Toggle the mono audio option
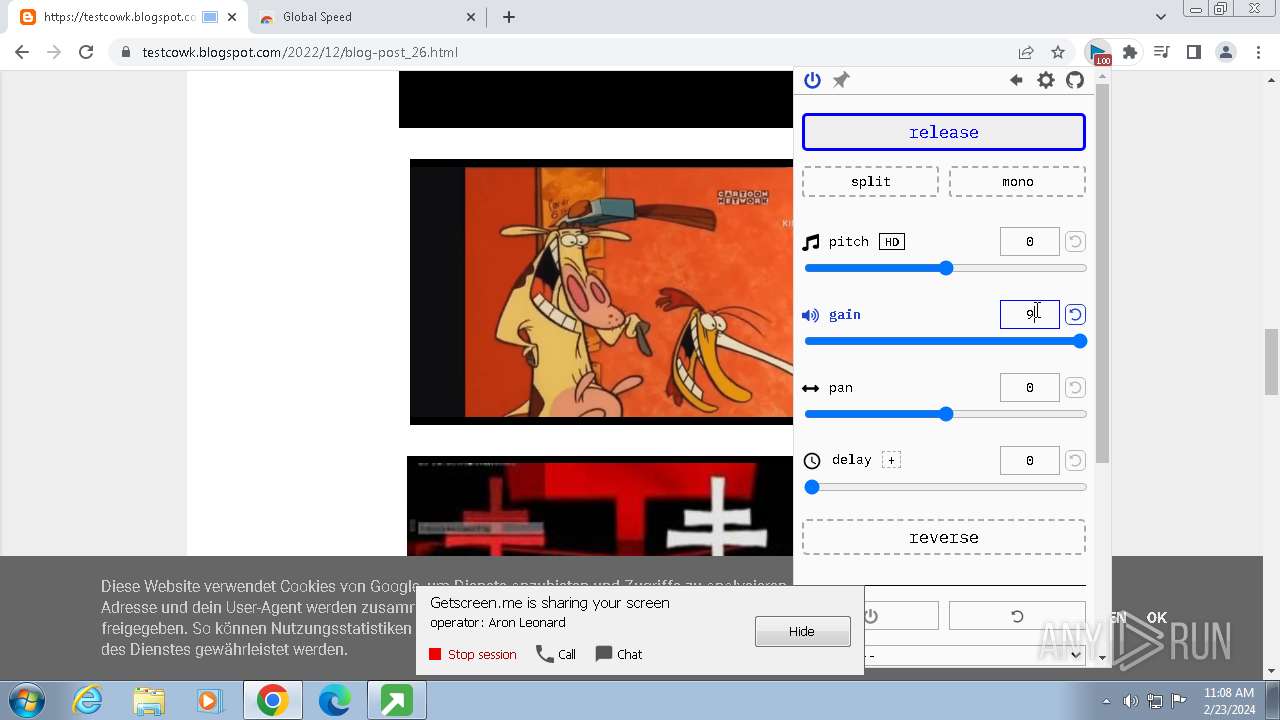Viewport: 1280px width, 720px height. [1017, 181]
